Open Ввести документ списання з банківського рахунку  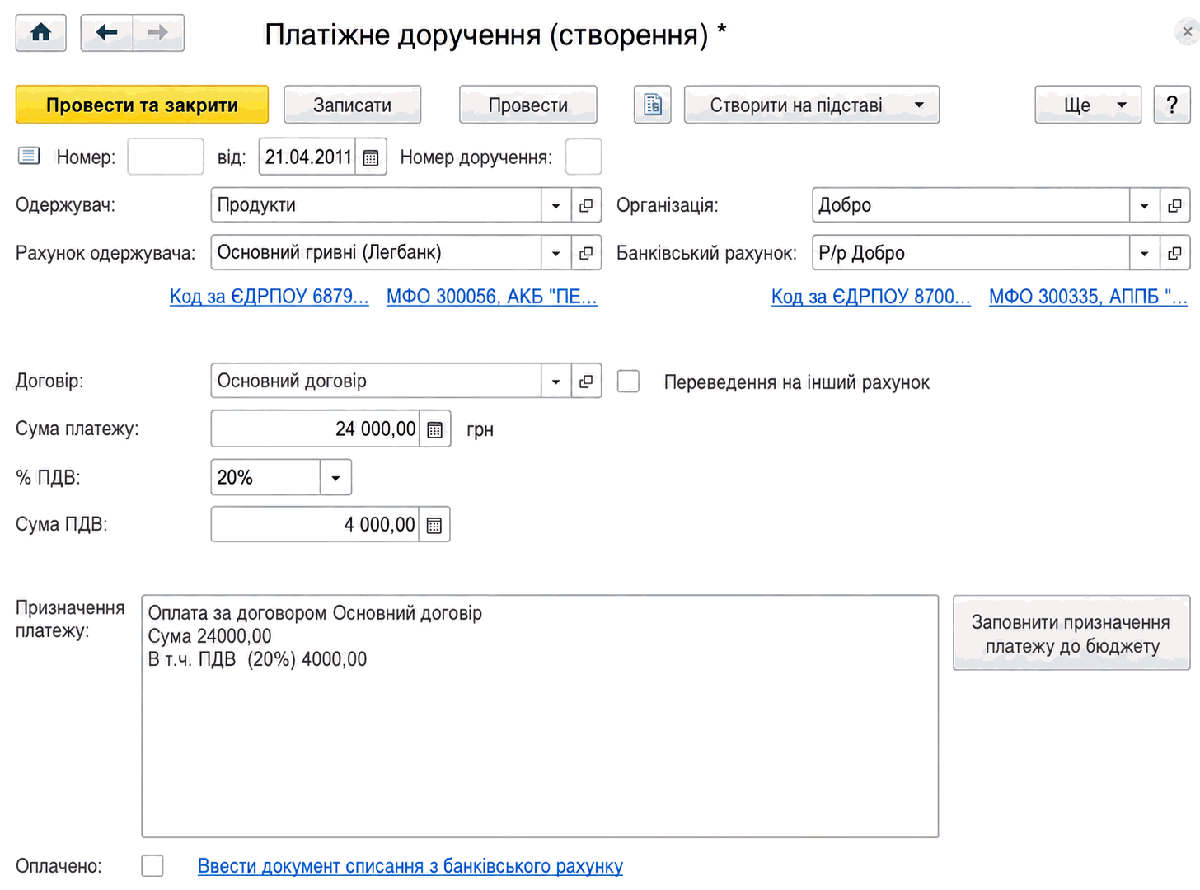[x=410, y=866]
